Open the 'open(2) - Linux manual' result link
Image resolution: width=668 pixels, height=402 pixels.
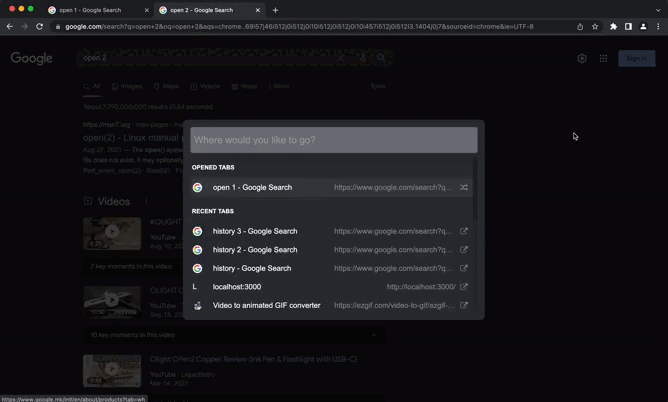(132, 138)
